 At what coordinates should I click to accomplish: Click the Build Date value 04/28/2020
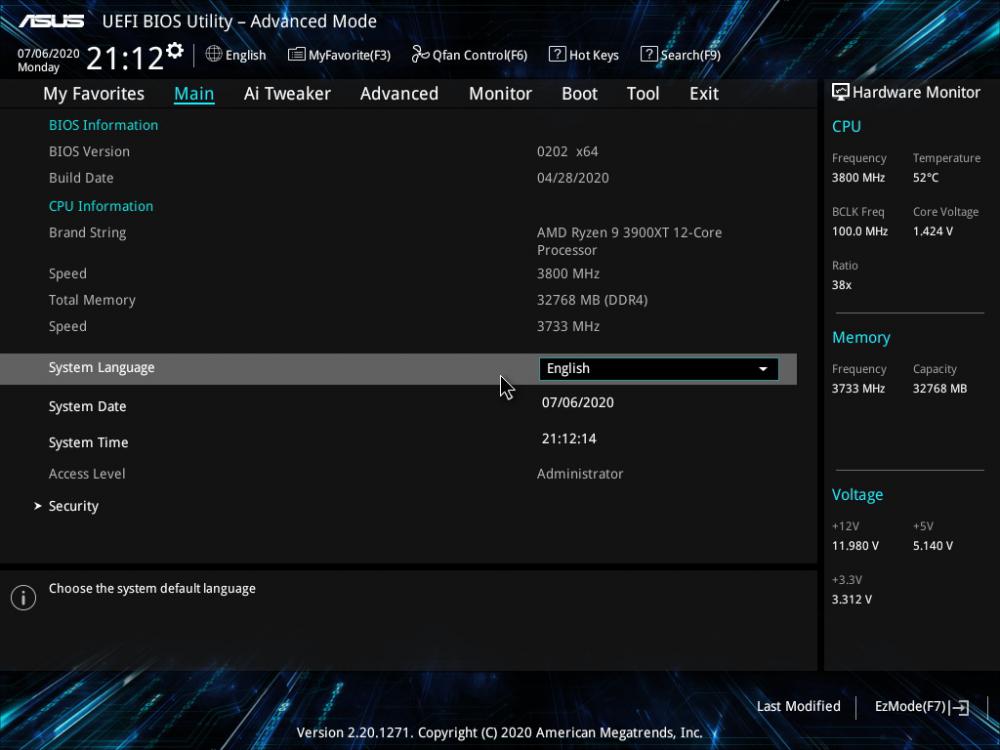[573, 178]
